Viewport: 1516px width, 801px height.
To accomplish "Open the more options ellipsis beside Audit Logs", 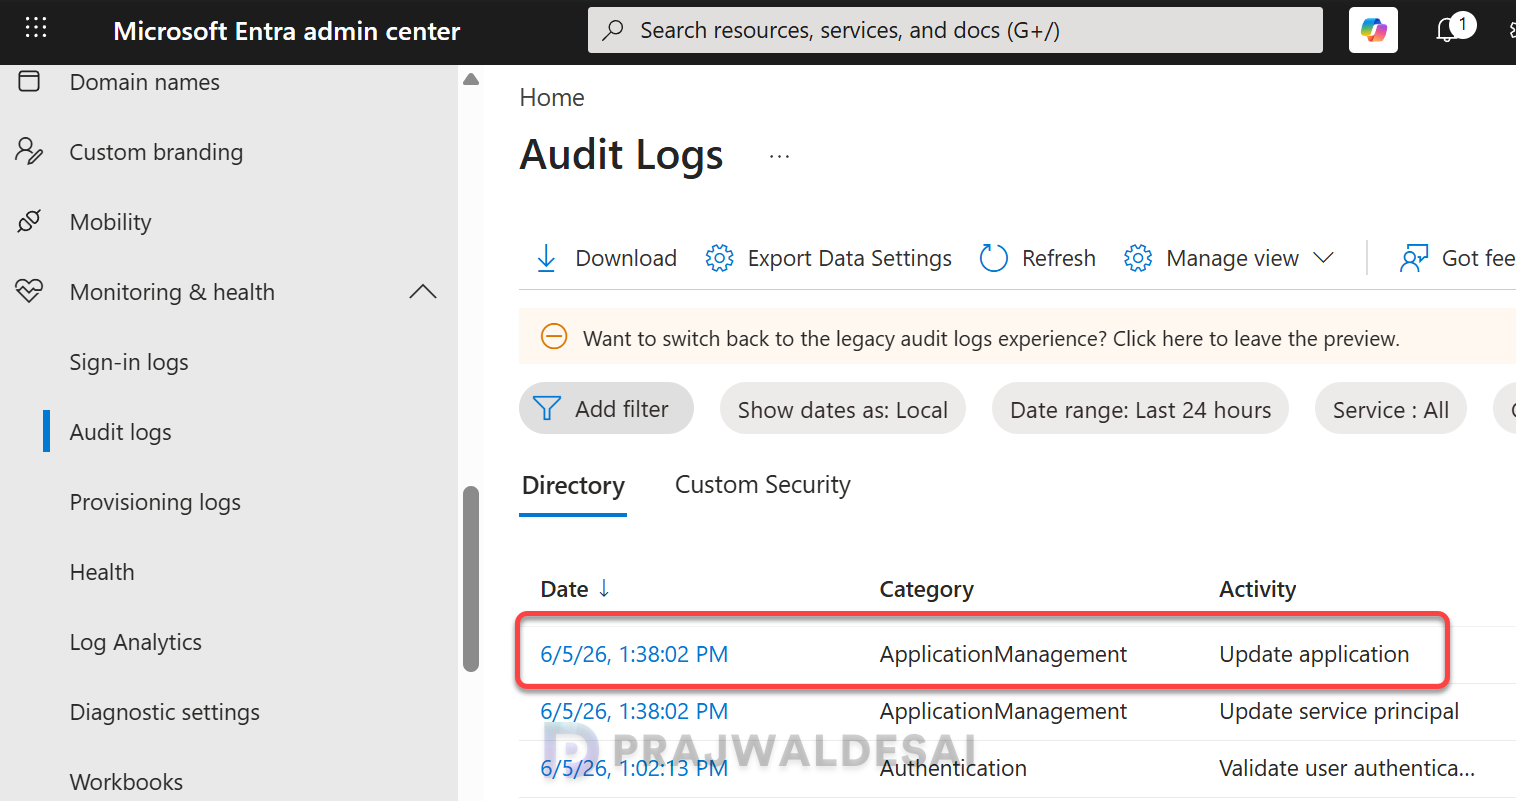I will (x=780, y=156).
